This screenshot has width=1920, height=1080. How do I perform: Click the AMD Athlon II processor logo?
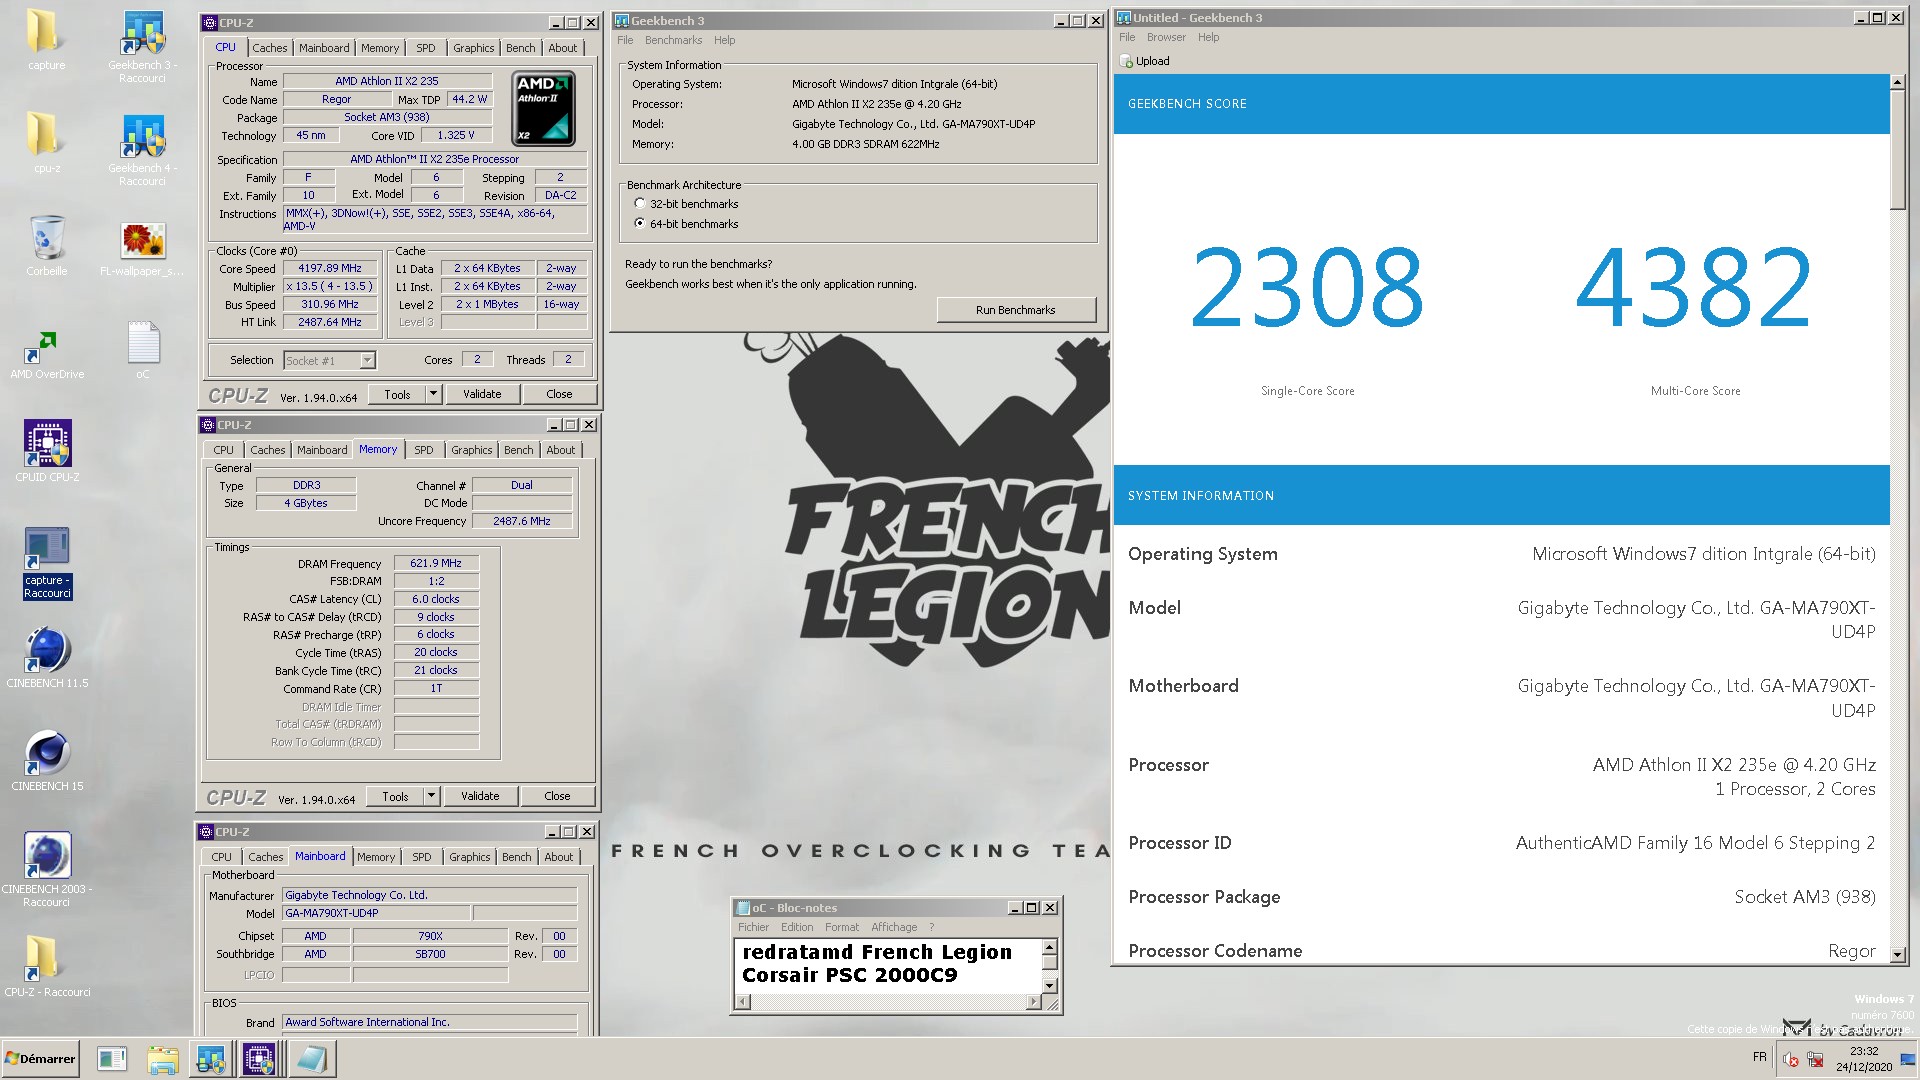pos(543,109)
